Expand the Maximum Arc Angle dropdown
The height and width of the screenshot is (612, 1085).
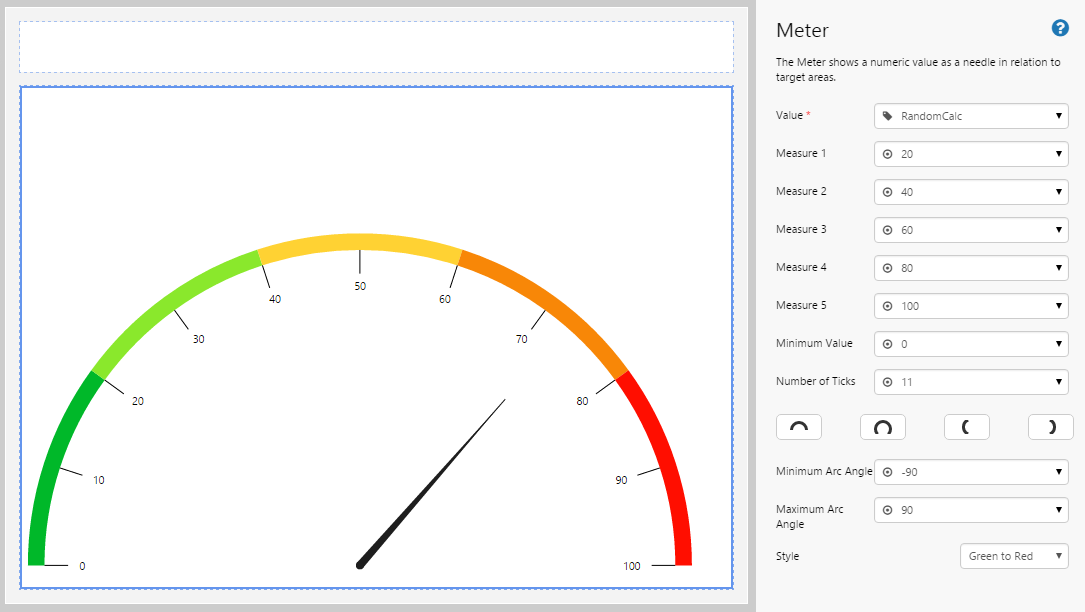[x=1059, y=510]
